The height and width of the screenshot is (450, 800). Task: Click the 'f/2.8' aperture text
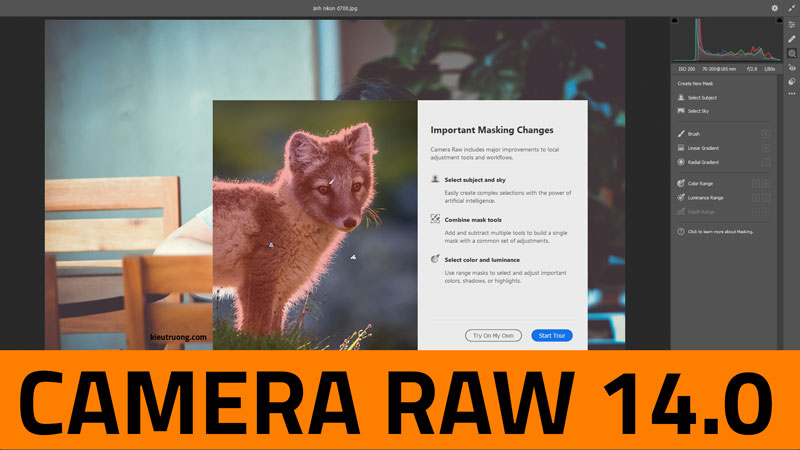coord(752,69)
